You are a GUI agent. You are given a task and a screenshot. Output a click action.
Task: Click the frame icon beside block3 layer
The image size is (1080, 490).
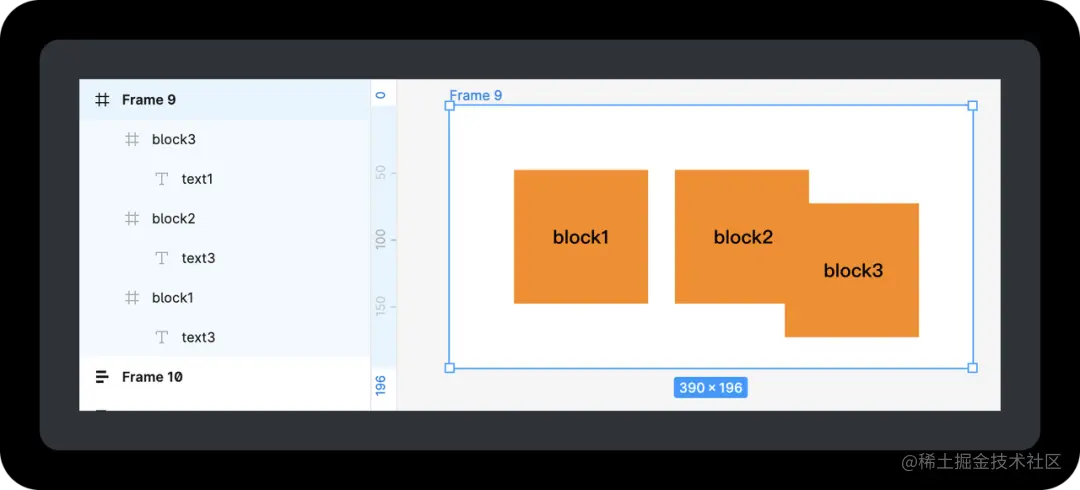pyautogui.click(x=132, y=139)
